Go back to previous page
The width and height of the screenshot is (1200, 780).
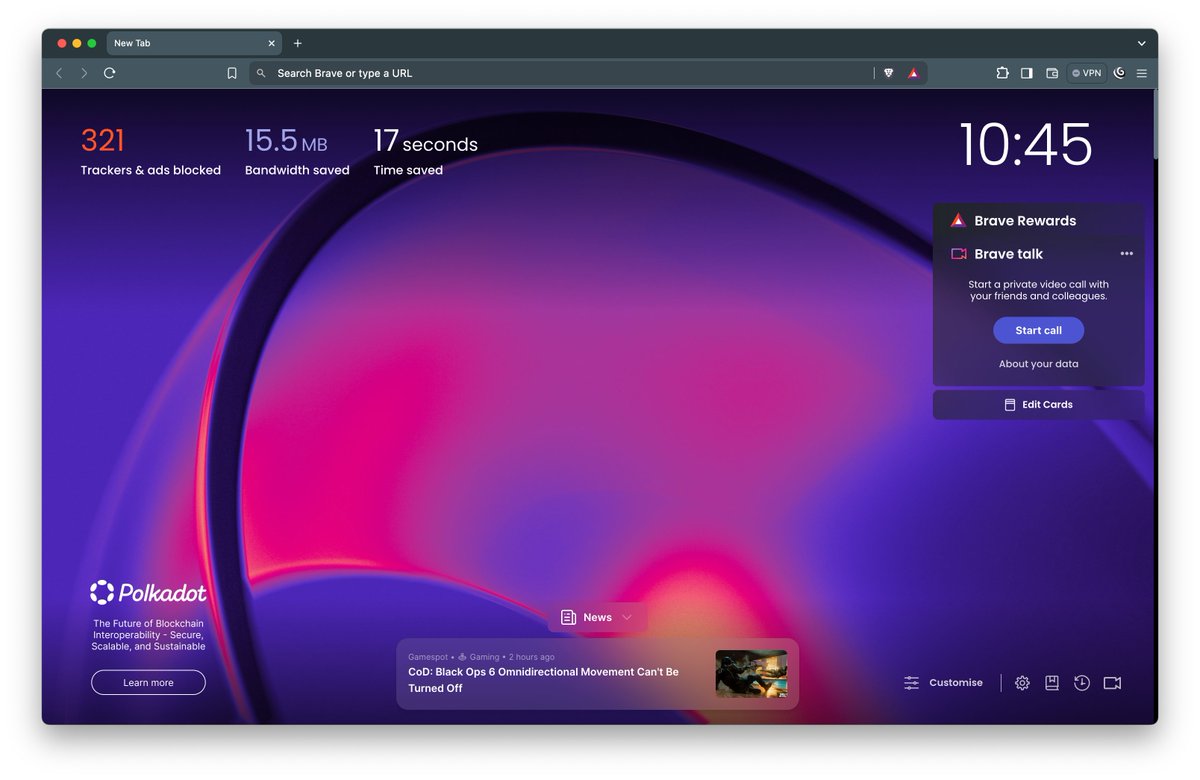click(59, 73)
